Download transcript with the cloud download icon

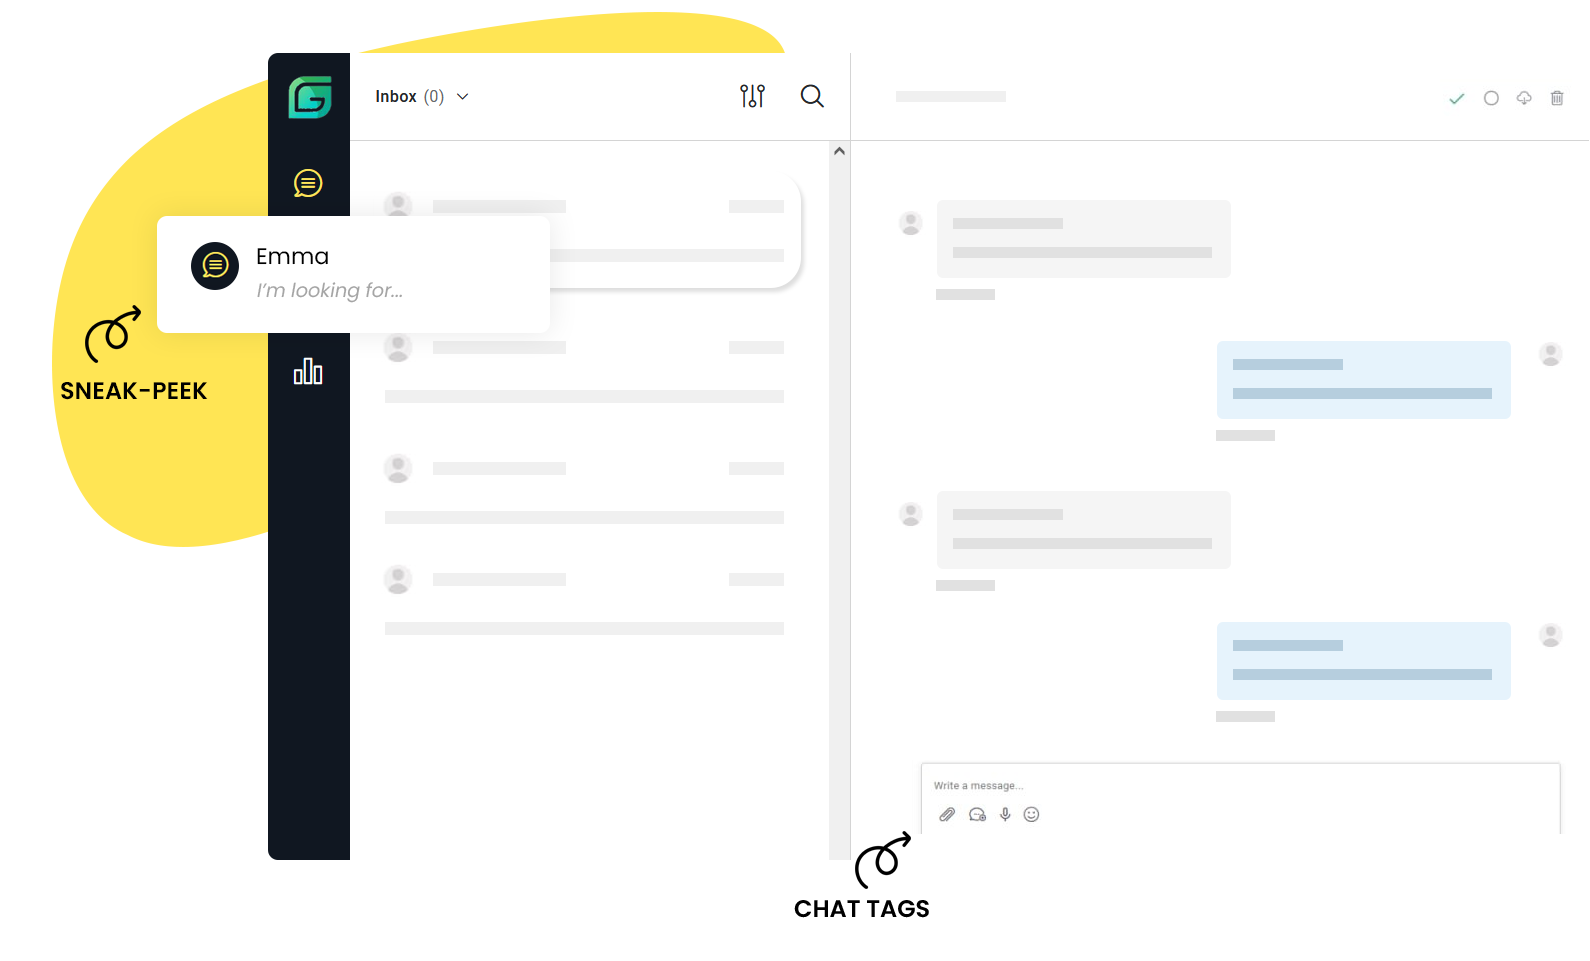(1524, 98)
